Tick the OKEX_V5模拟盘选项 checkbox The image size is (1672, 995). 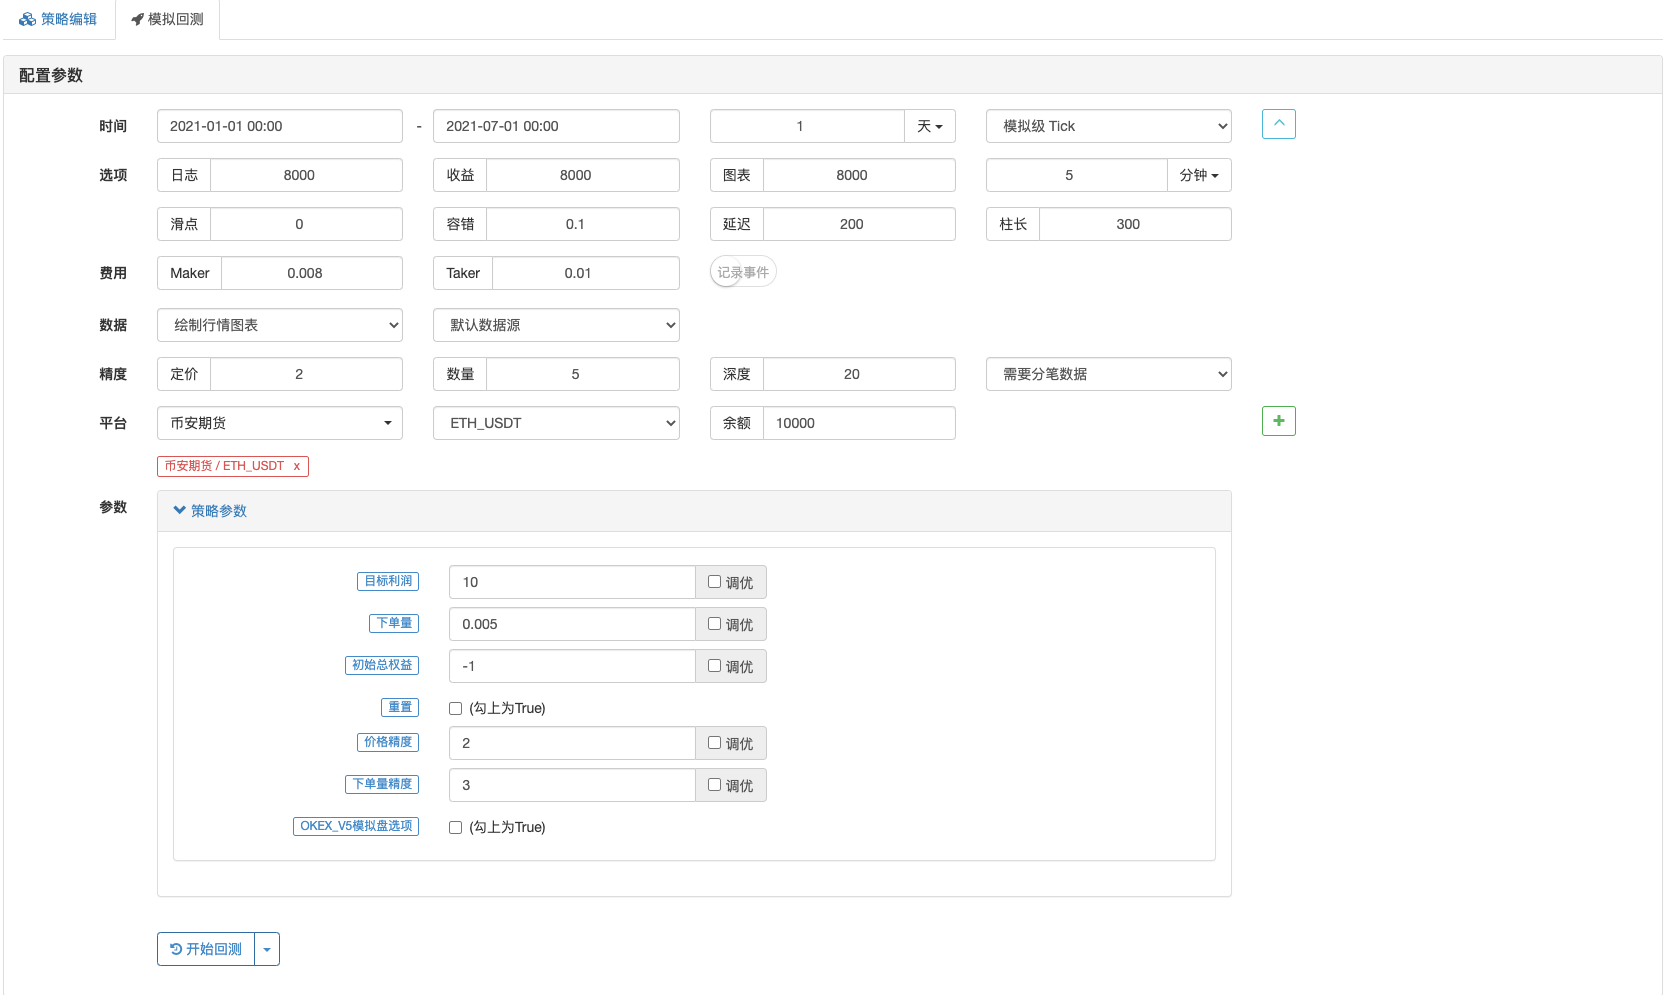tap(456, 827)
